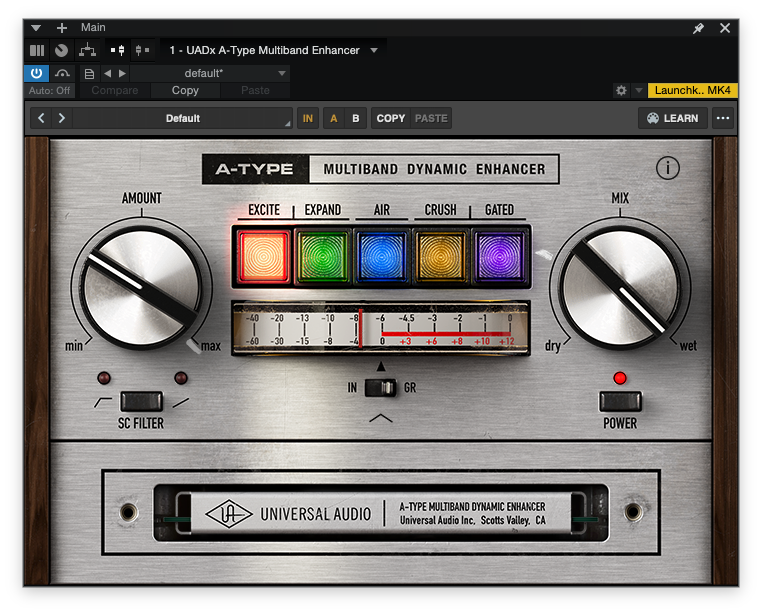Image resolution: width=762 pixels, height=614 pixels.
Task: Open the default* preset dropdown
Action: coord(210,73)
